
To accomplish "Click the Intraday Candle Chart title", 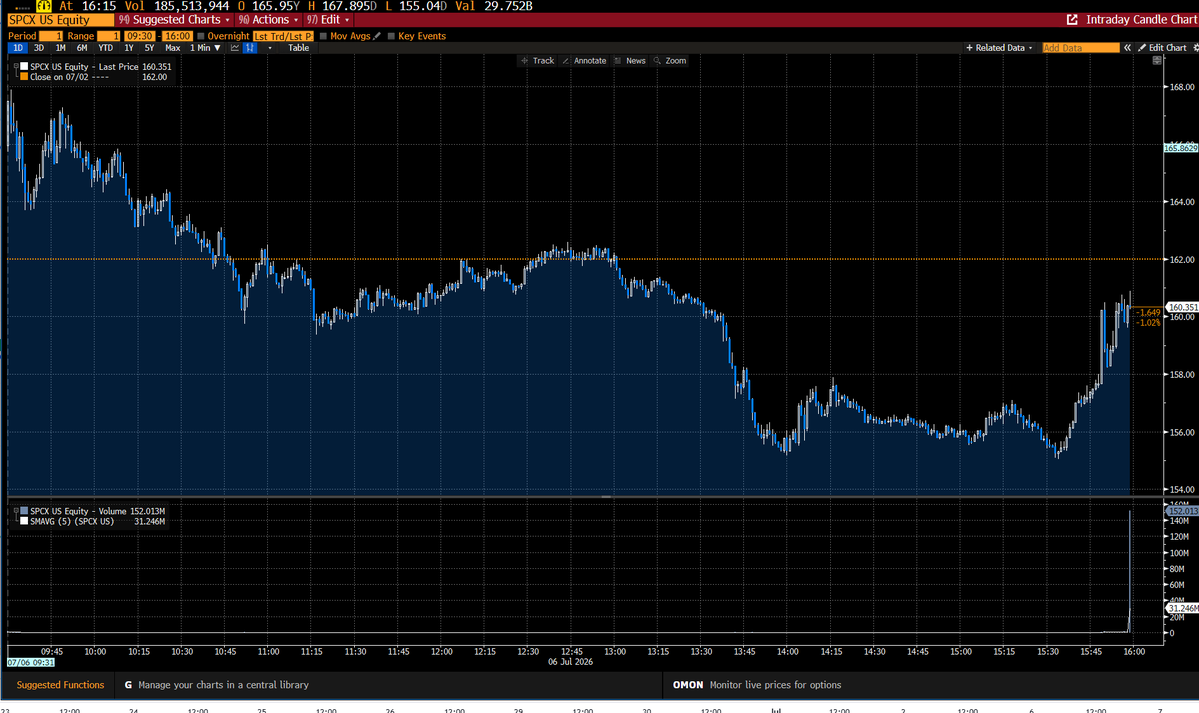I will click(1141, 20).
